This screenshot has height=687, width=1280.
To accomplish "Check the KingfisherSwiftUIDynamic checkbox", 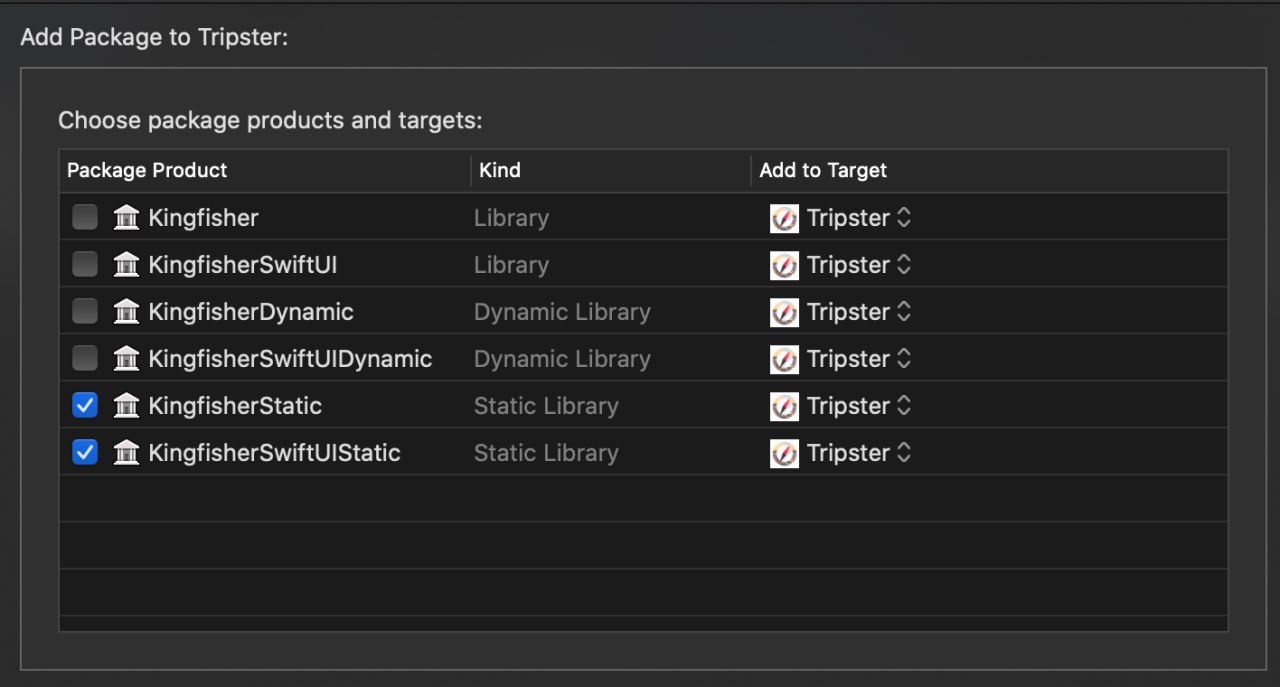I will point(85,358).
